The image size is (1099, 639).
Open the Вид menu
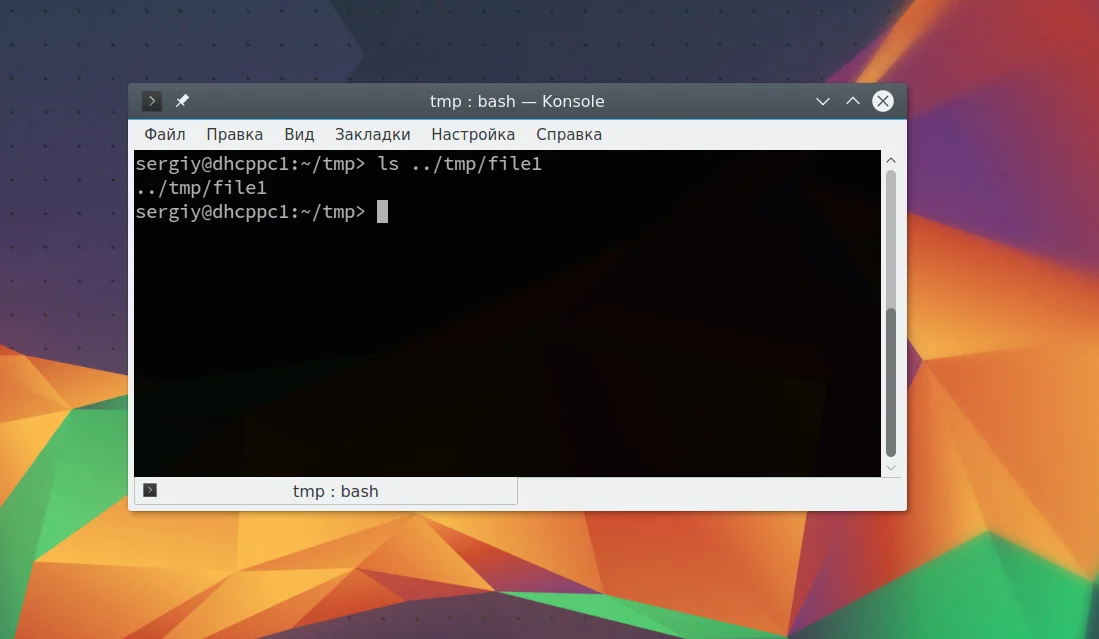point(299,135)
